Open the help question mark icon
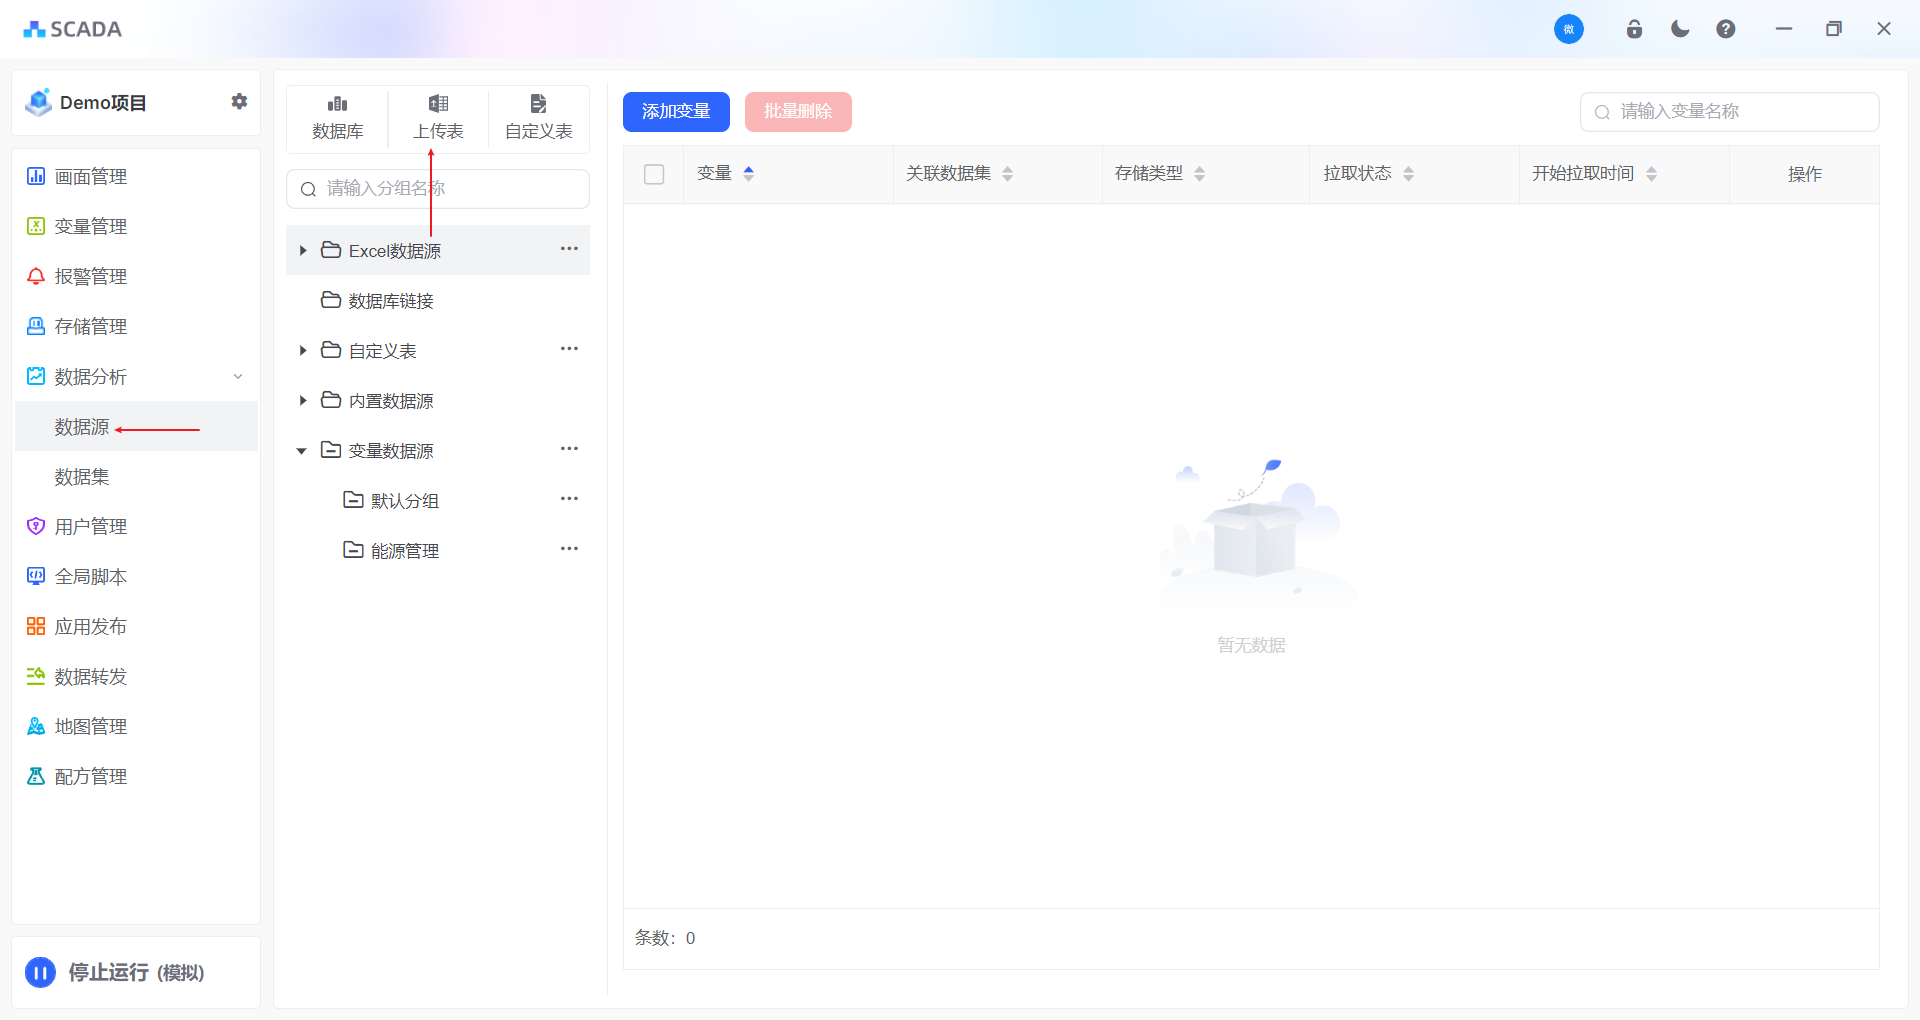The height and width of the screenshot is (1020, 1920). tap(1726, 29)
